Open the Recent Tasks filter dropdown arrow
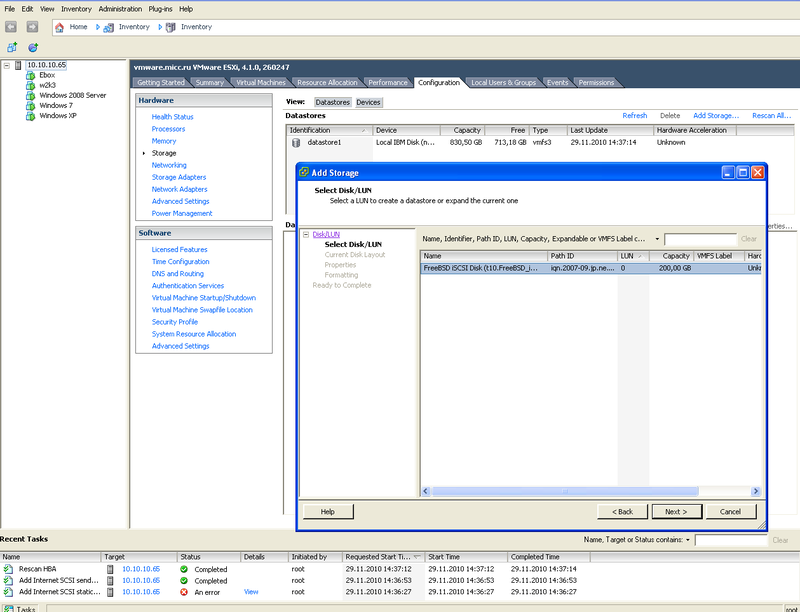This screenshot has width=800, height=612. pos(688,540)
